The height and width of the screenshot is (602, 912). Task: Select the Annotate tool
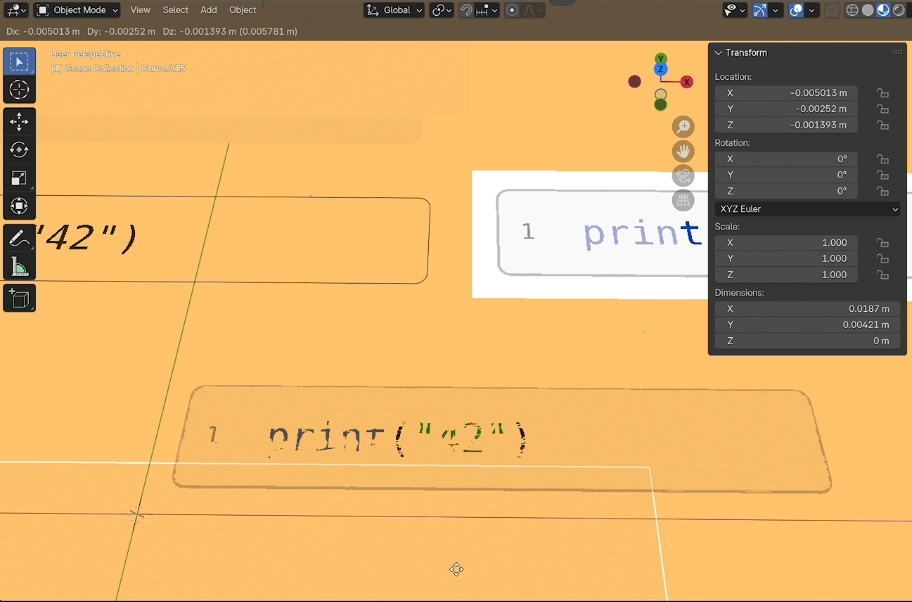(19, 238)
